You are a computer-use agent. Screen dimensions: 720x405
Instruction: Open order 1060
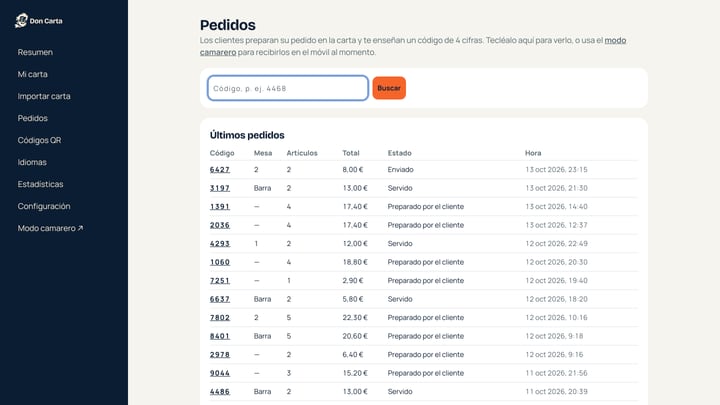(x=219, y=262)
